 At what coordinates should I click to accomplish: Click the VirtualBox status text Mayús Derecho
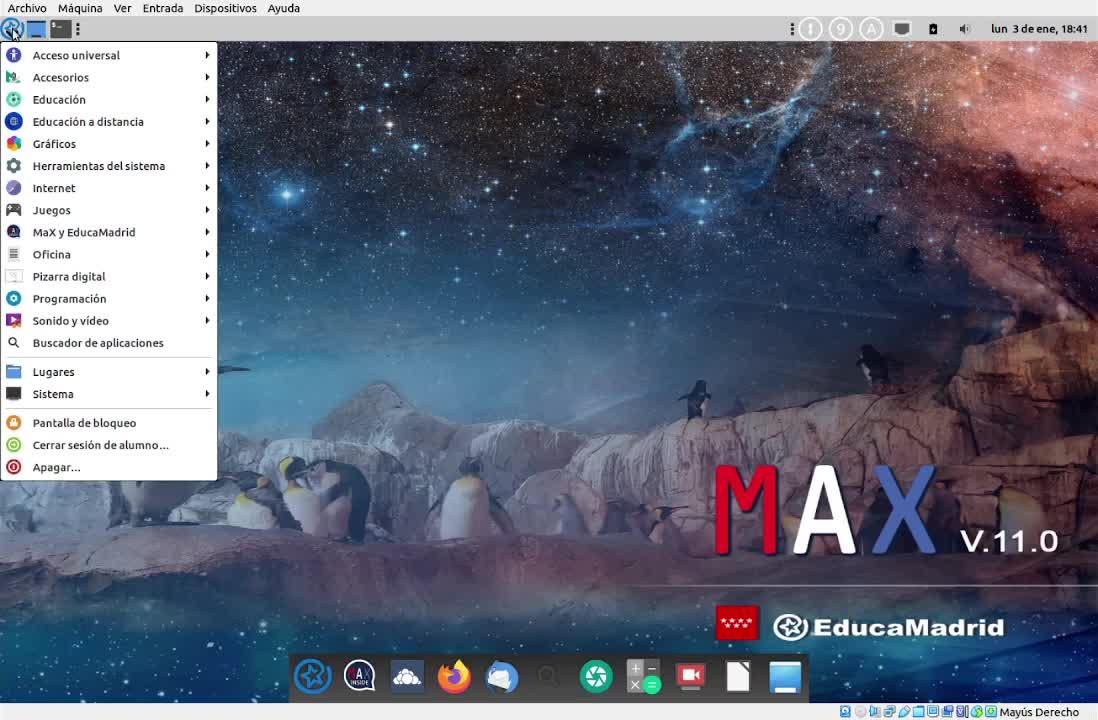[1039, 712]
